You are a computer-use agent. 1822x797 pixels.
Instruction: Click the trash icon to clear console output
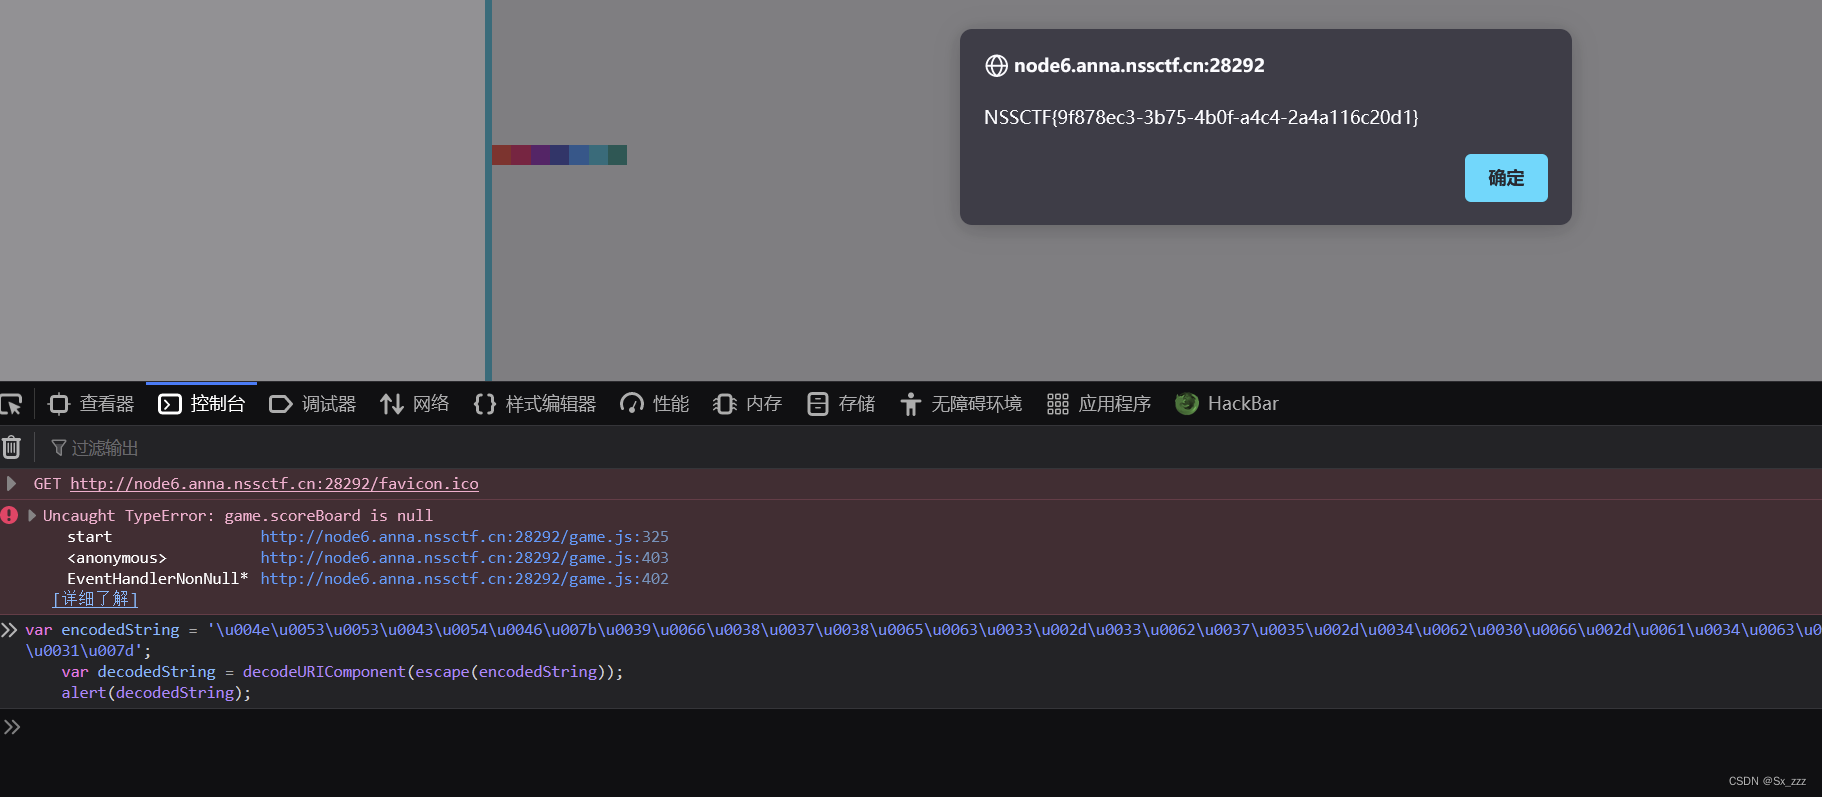[11, 447]
